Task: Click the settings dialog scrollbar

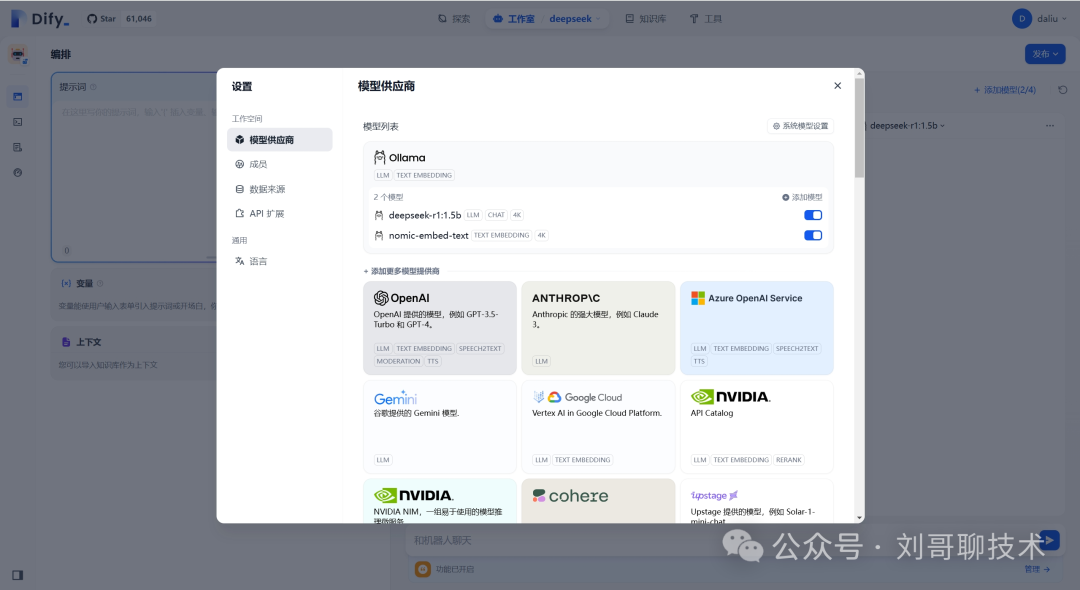Action: click(859, 128)
